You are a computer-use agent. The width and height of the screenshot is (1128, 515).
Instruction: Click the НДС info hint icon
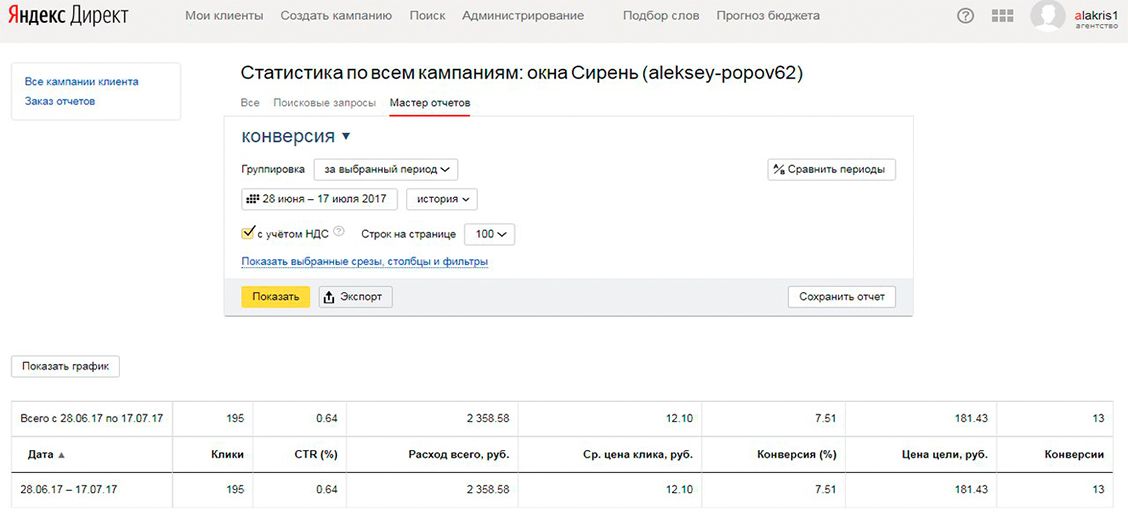pos(338,232)
